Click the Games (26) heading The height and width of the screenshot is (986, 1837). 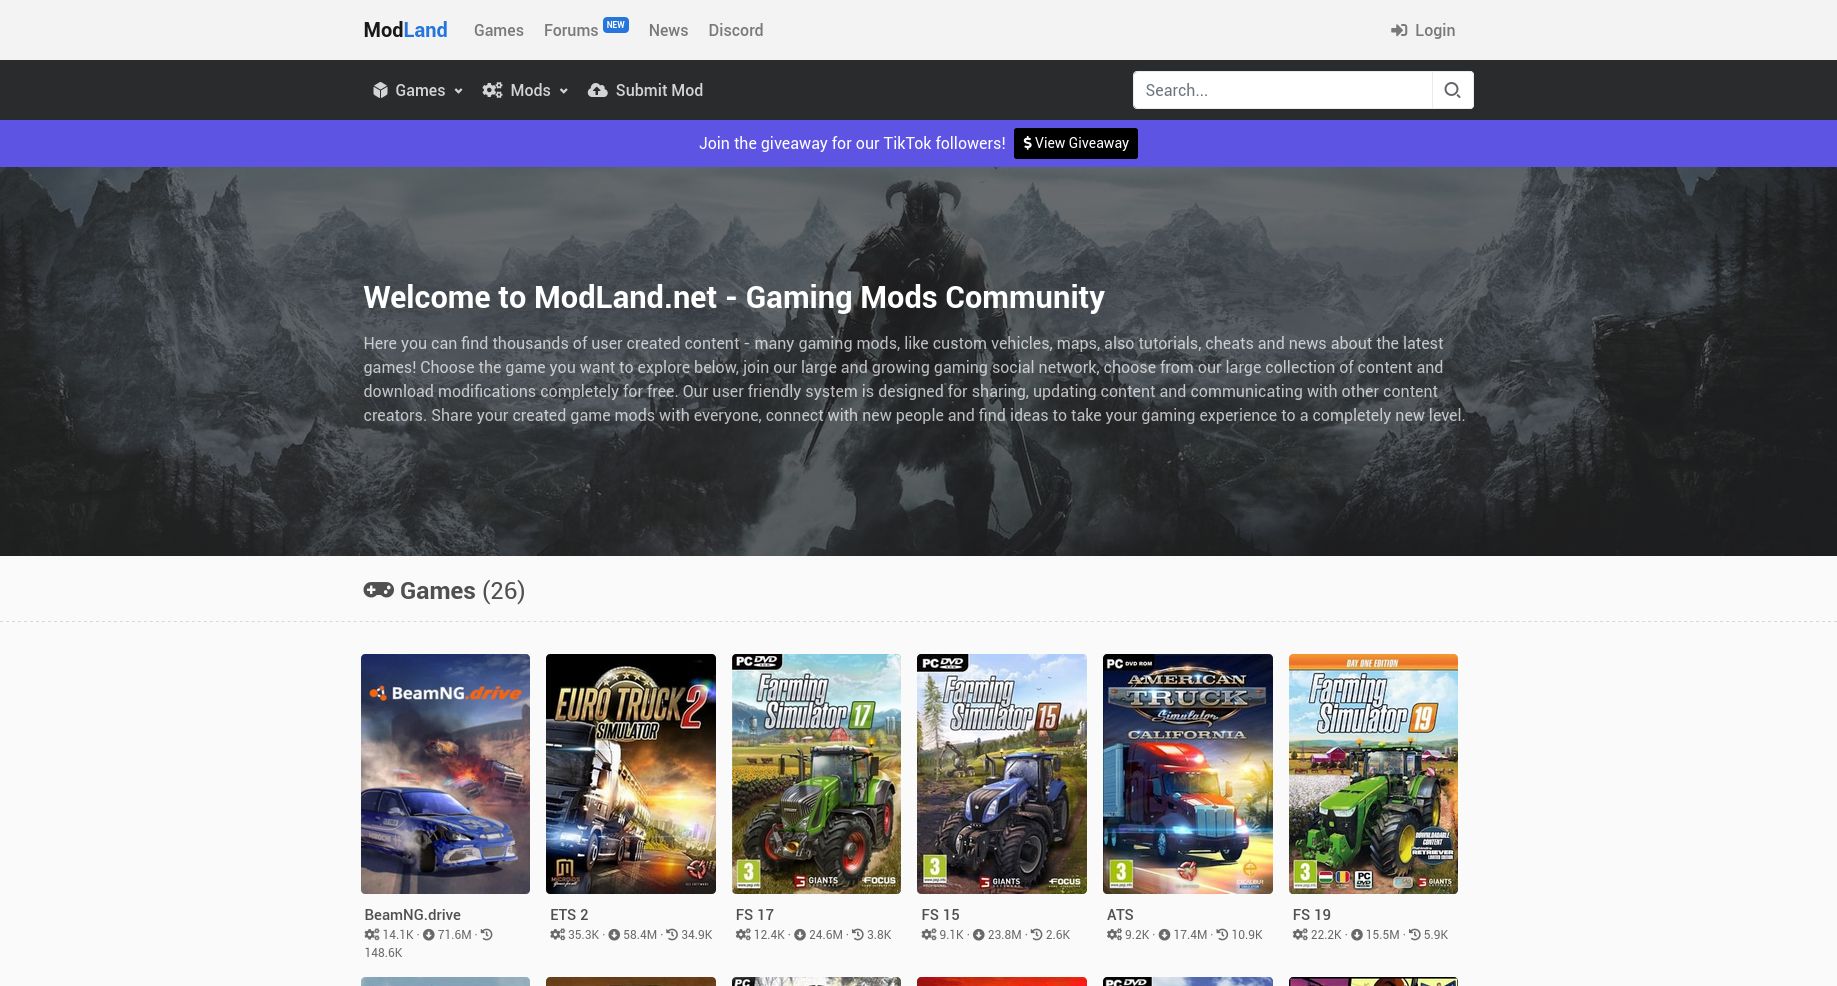(x=462, y=590)
